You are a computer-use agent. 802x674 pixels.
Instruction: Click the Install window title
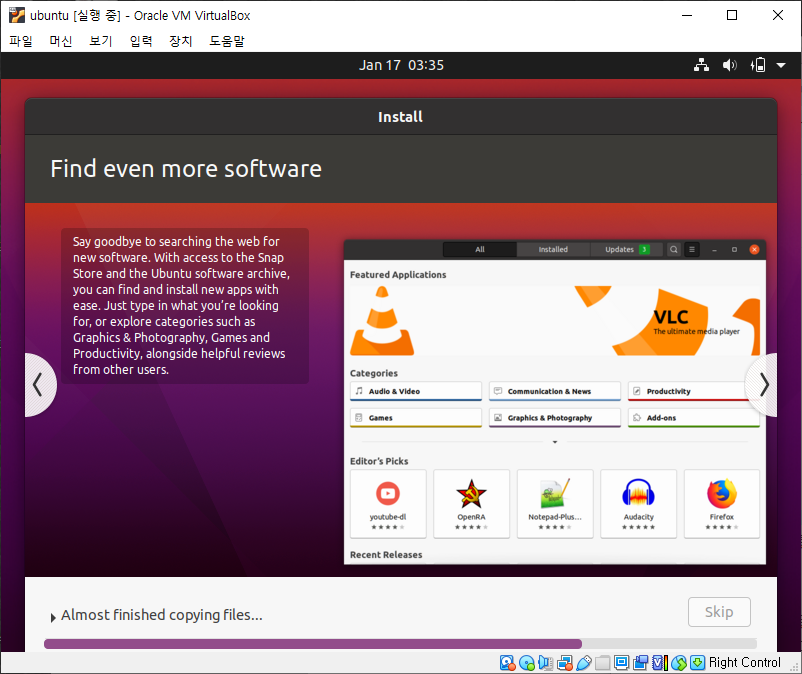(400, 117)
